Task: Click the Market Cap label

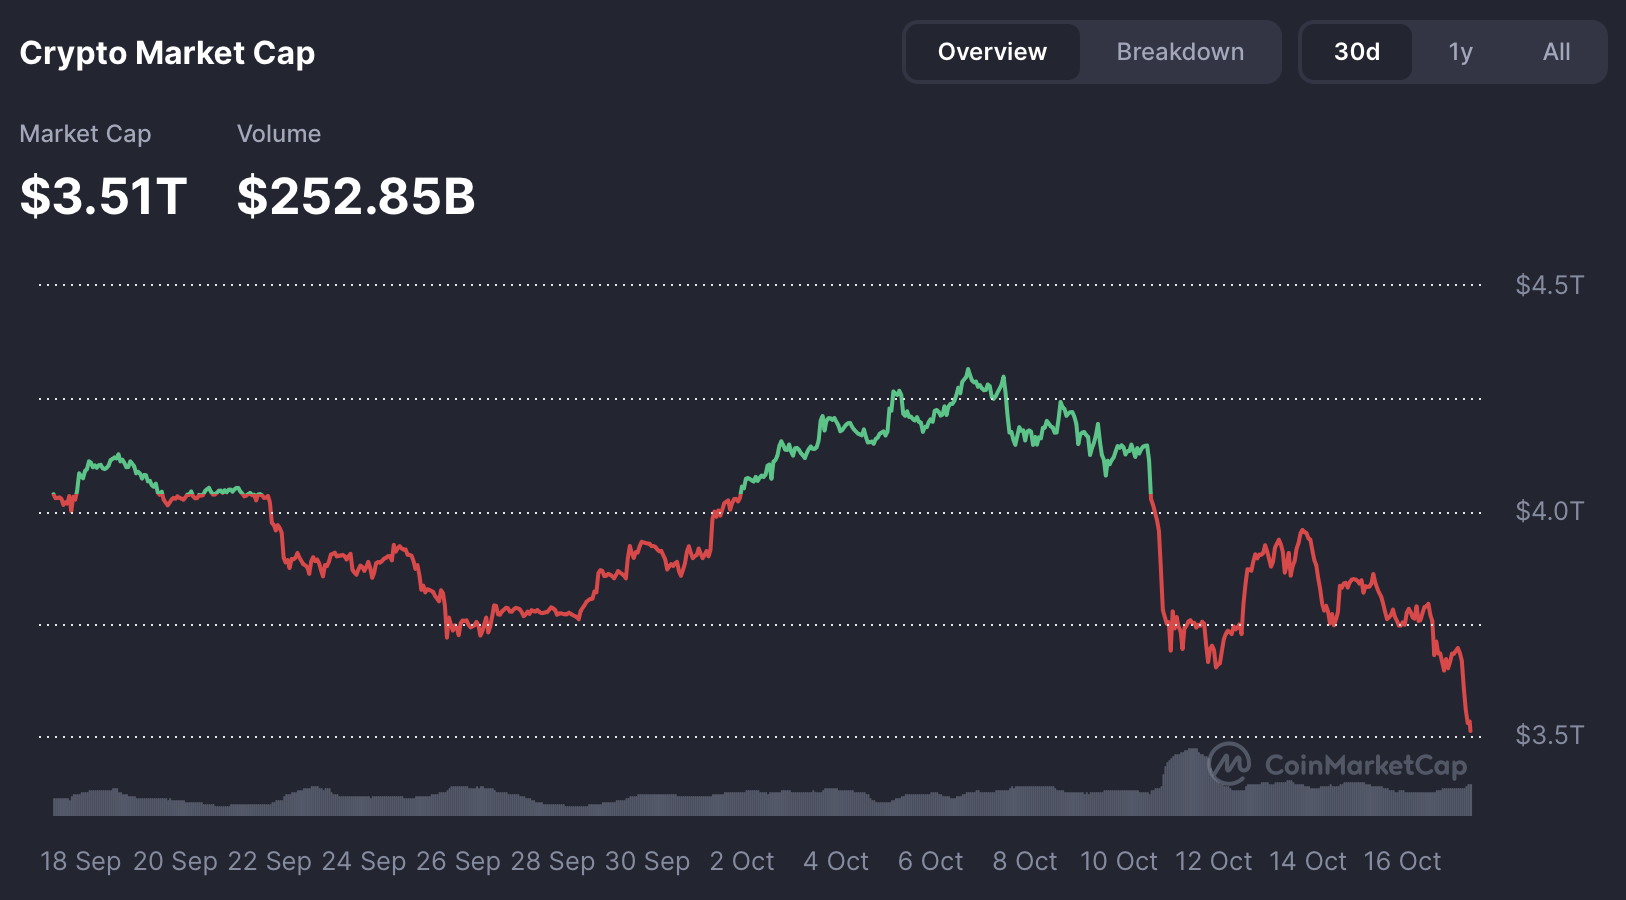Action: pos(86,134)
